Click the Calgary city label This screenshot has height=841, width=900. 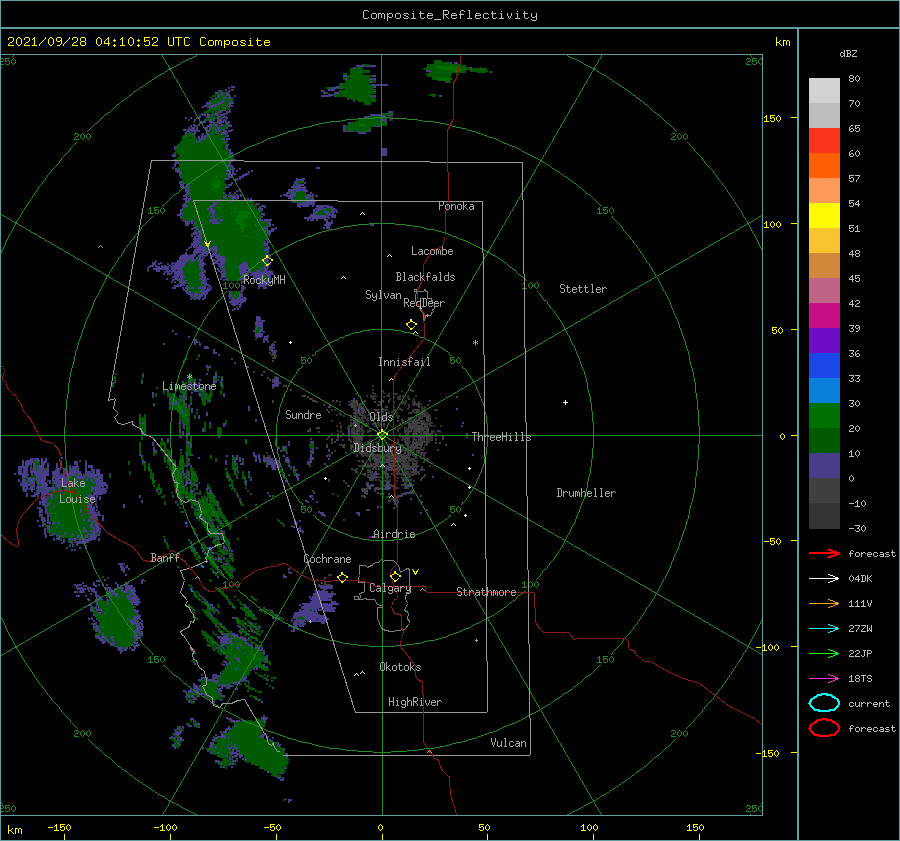pyautogui.click(x=390, y=588)
